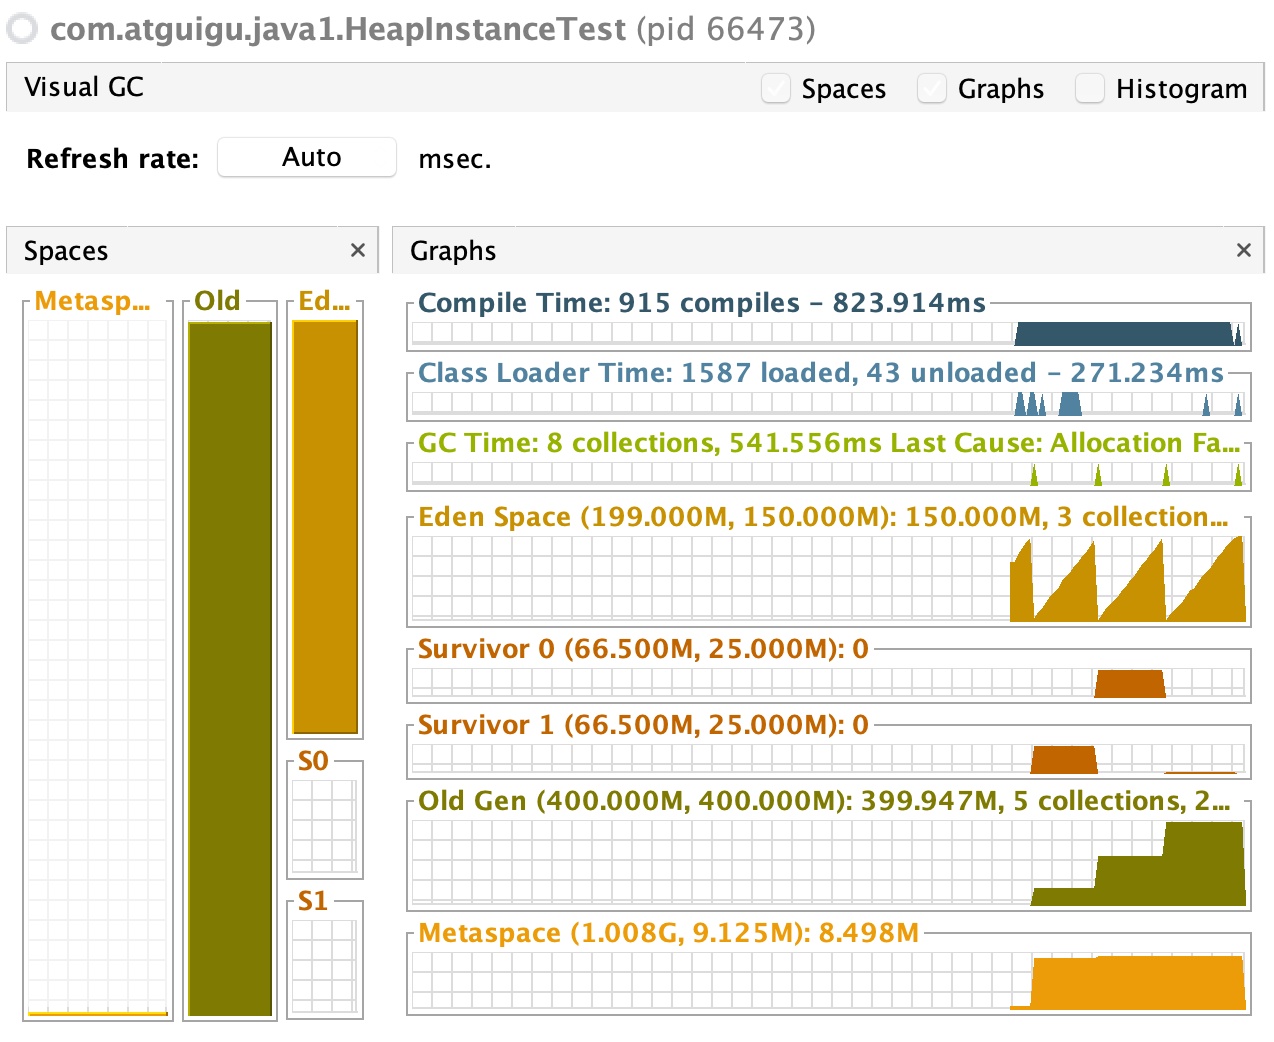This screenshot has width=1274, height=1042.
Task: Click the Eden space usage bar
Action: tap(325, 527)
